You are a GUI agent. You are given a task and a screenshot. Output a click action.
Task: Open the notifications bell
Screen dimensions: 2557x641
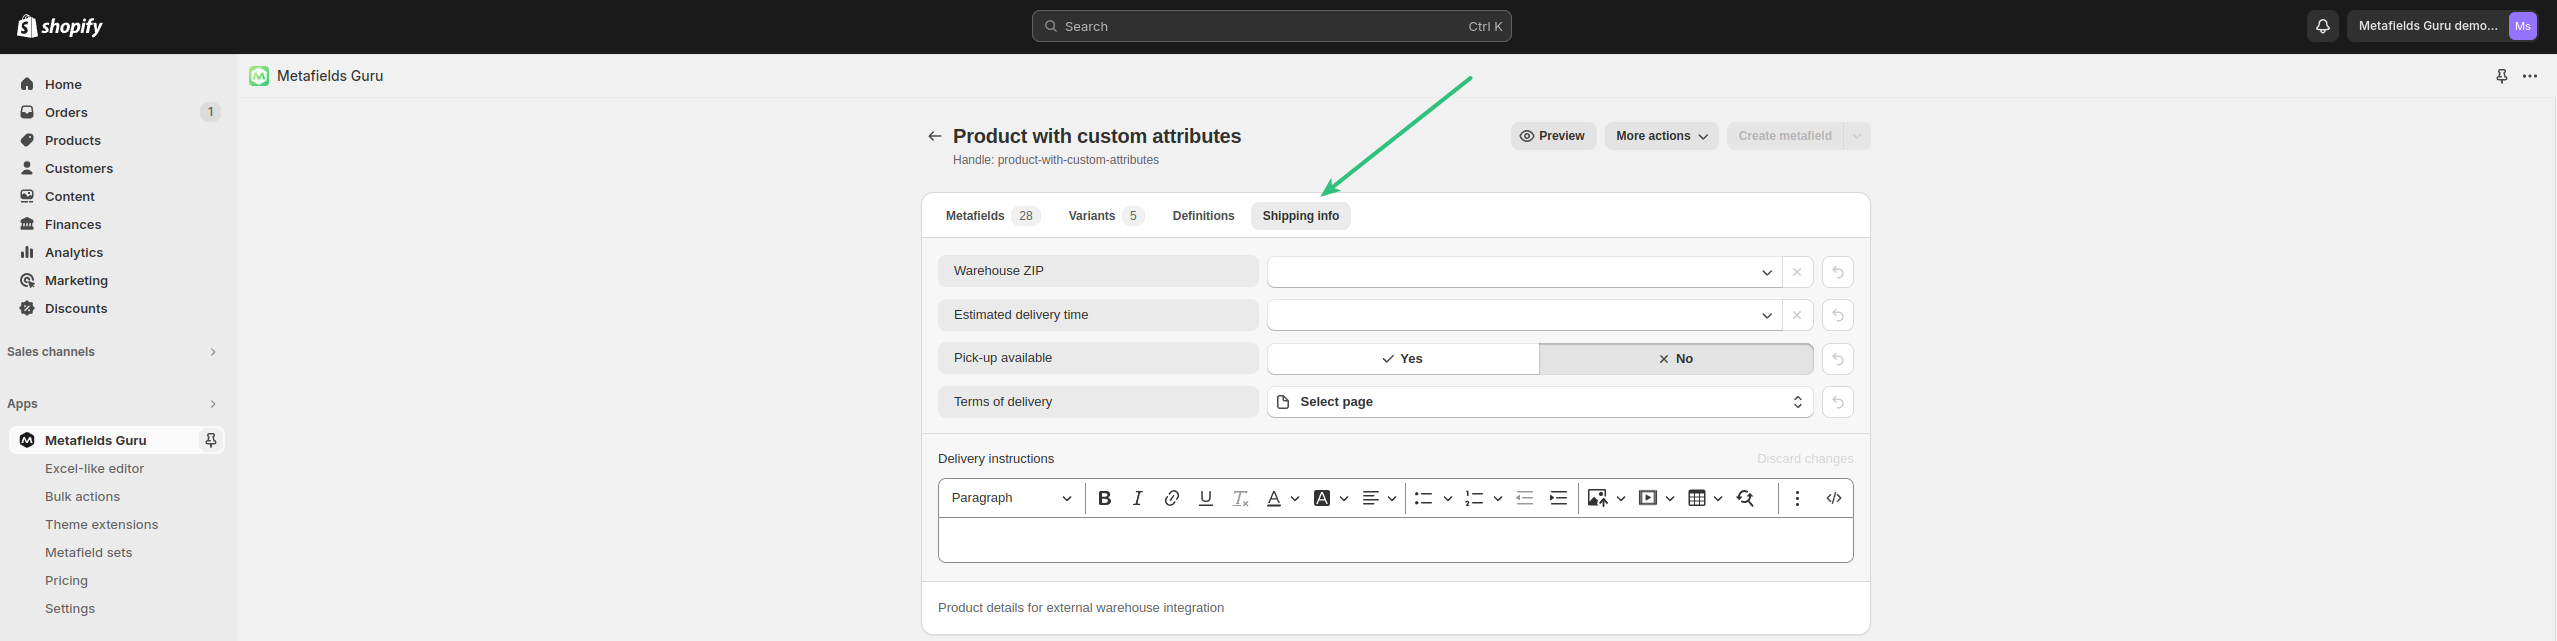2323,26
